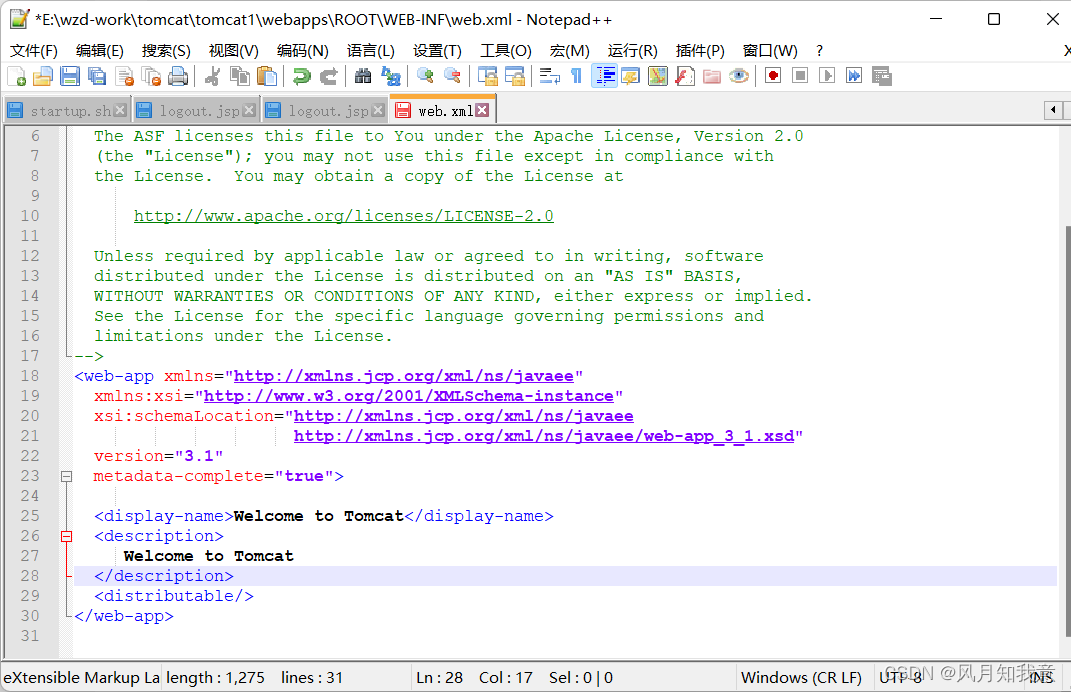Click the vertical scrollbar thumb
The image size is (1071, 692).
click(1068, 430)
